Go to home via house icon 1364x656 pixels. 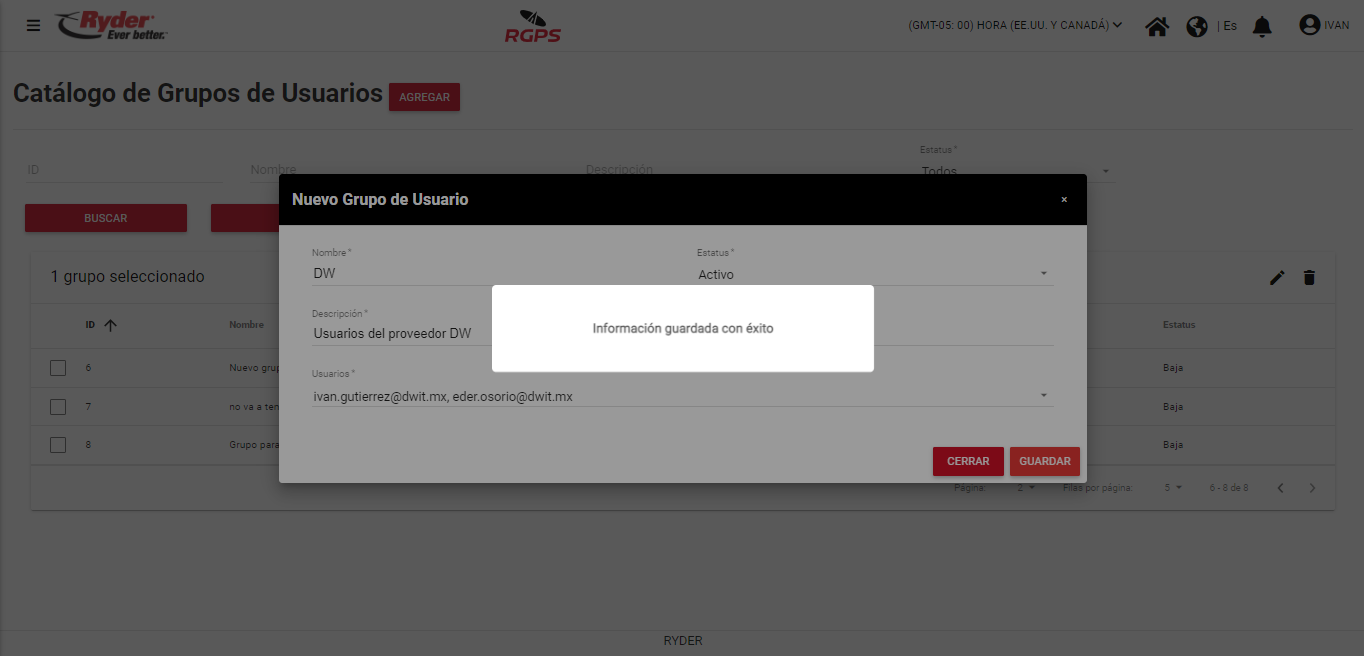1157,26
